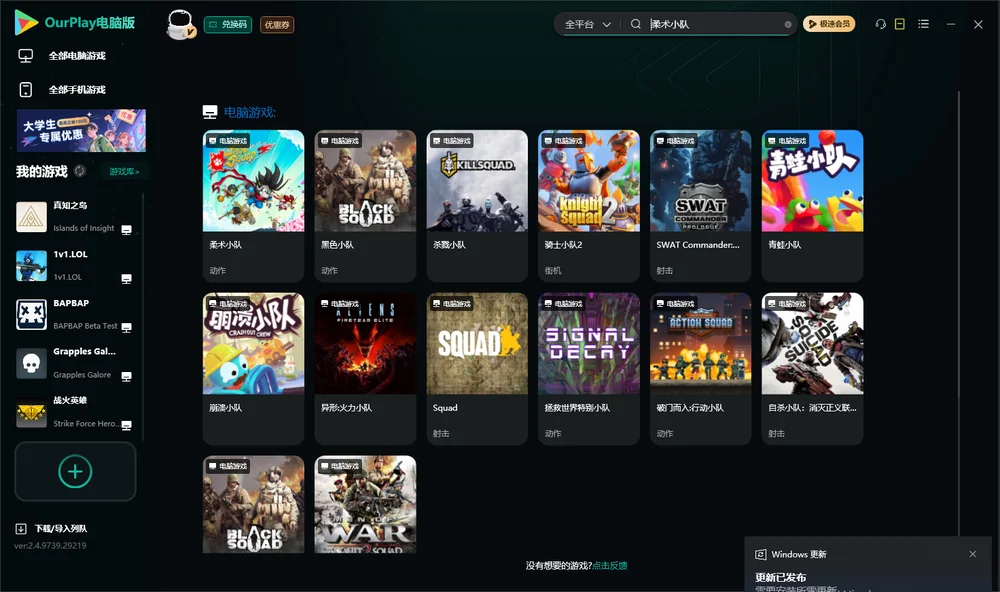The image size is (1000, 592).
Task: Click the 点击反馈 feedback link
Action: (x=610, y=565)
